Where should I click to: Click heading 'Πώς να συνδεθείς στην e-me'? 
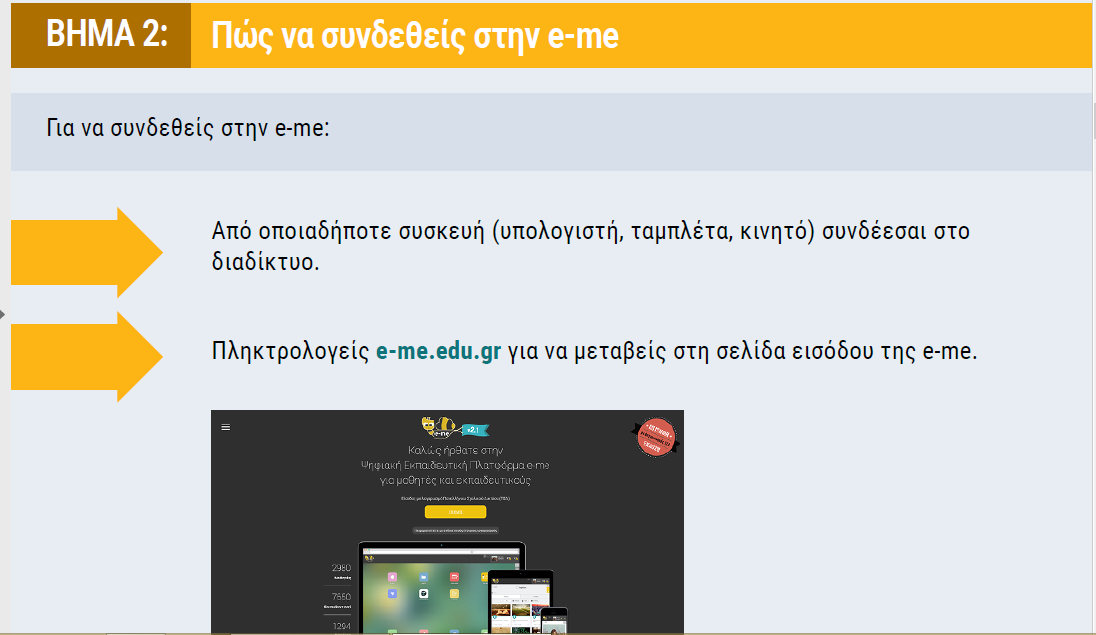(x=414, y=36)
